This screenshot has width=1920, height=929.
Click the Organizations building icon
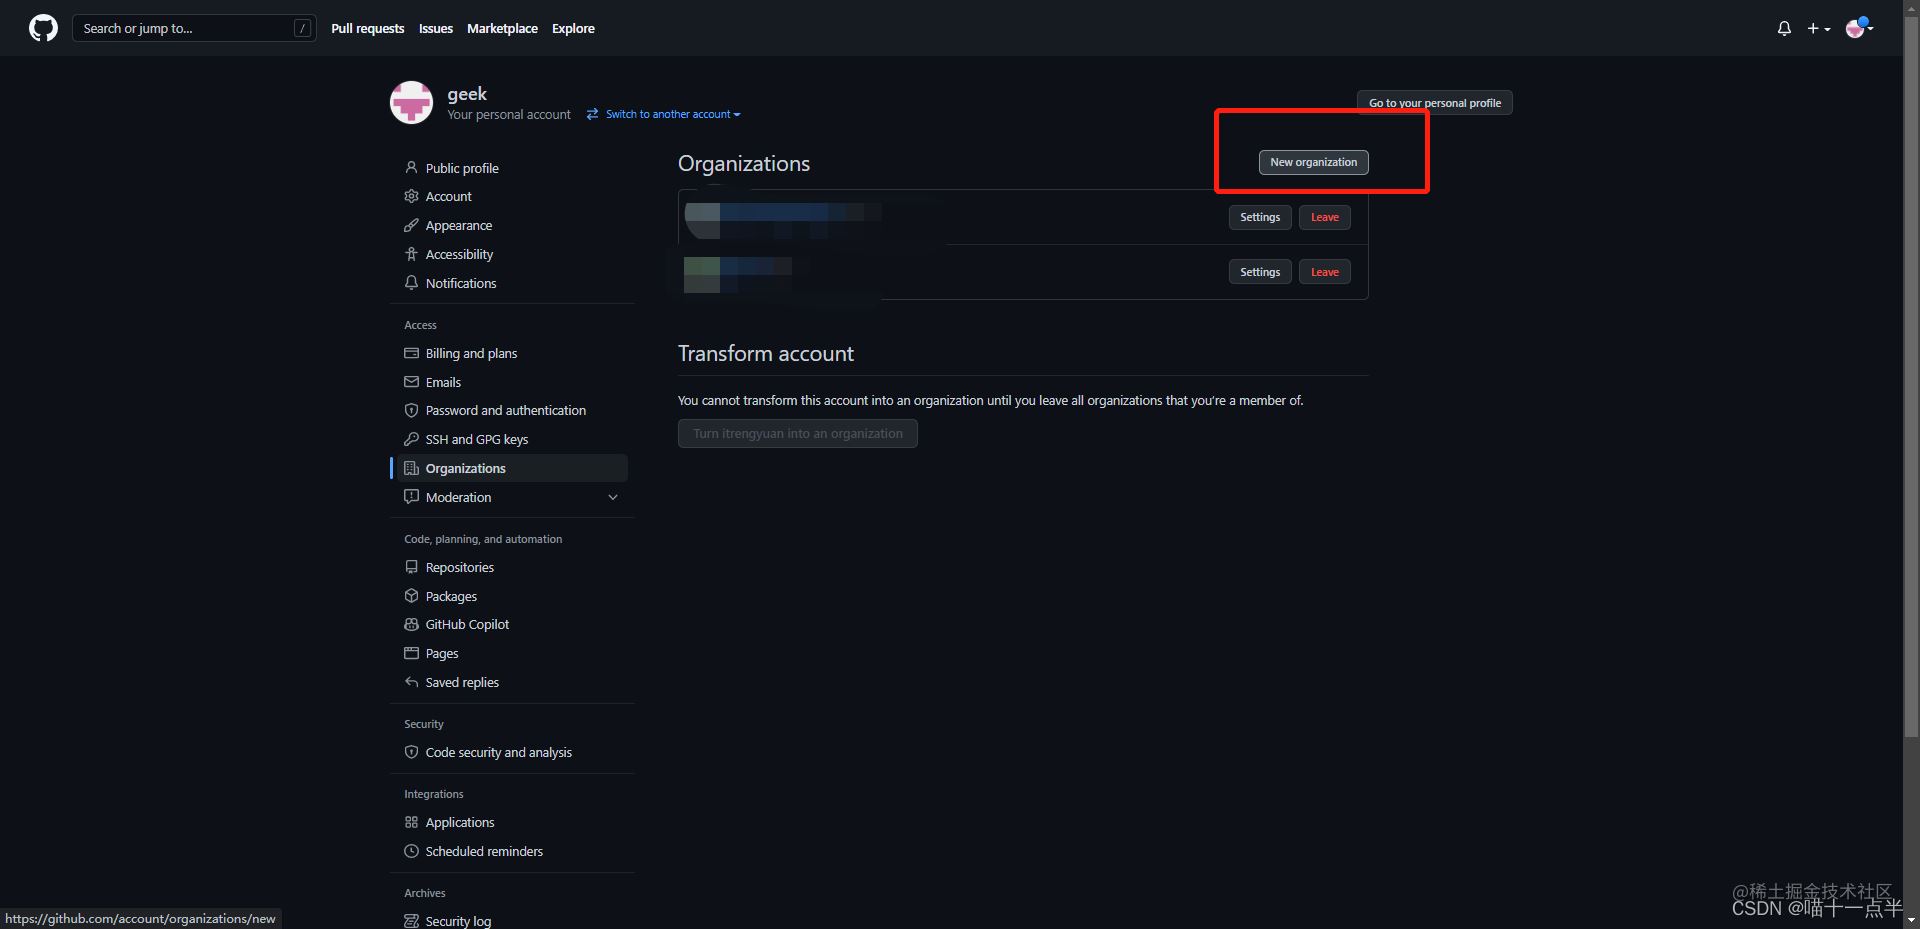pos(411,468)
